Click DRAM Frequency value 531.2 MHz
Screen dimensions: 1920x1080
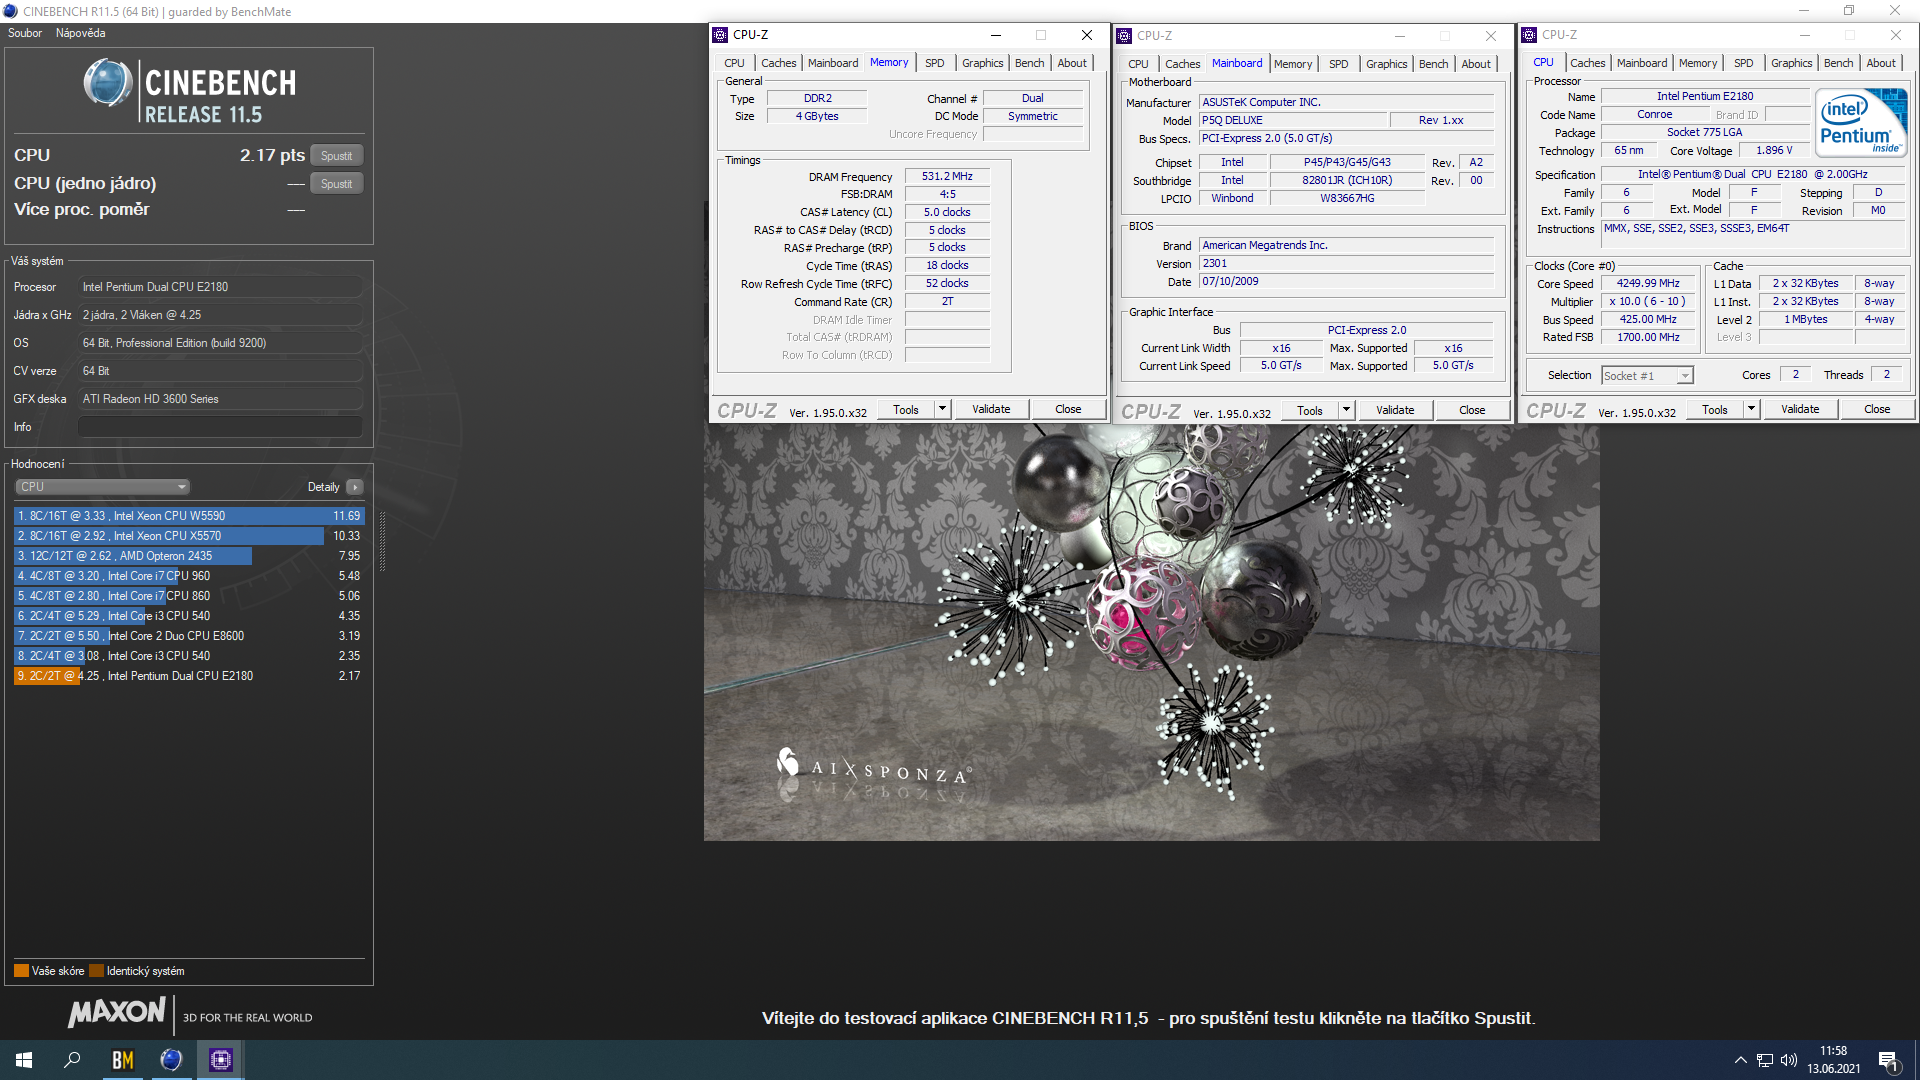(x=947, y=176)
